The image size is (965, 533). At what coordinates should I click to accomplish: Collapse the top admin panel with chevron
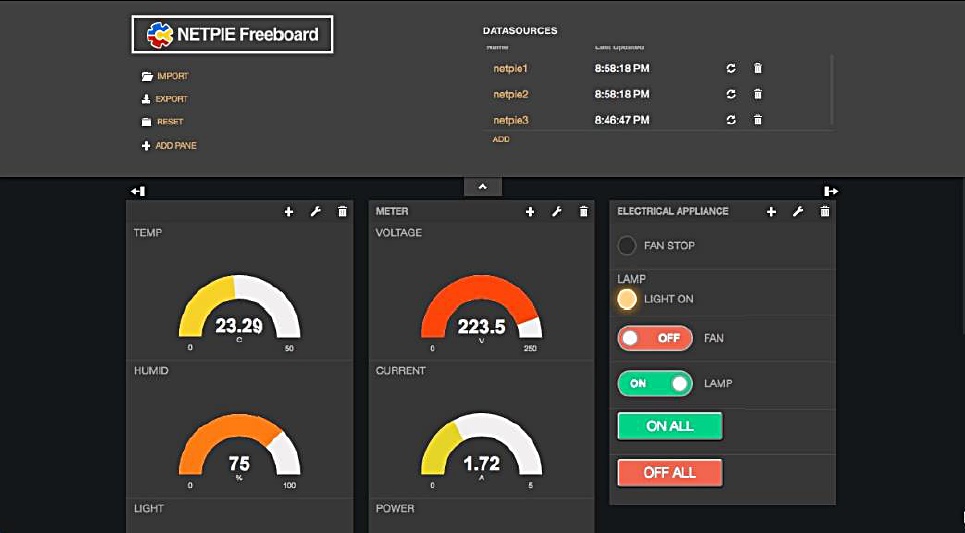pyautogui.click(x=482, y=187)
